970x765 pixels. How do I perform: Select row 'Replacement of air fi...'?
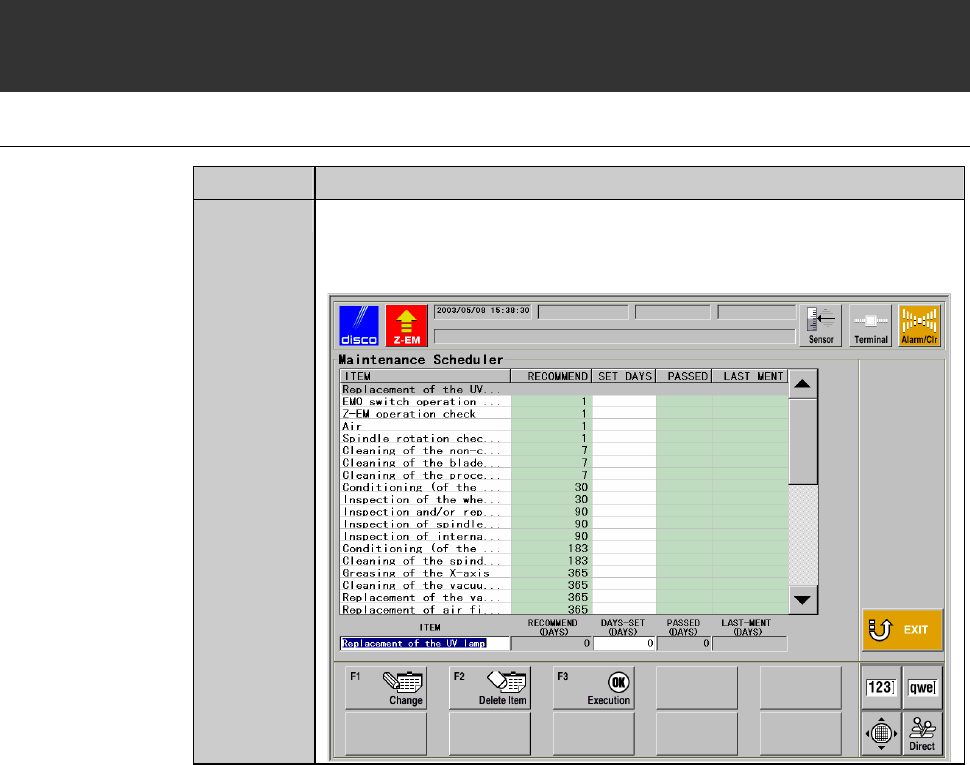click(564, 609)
